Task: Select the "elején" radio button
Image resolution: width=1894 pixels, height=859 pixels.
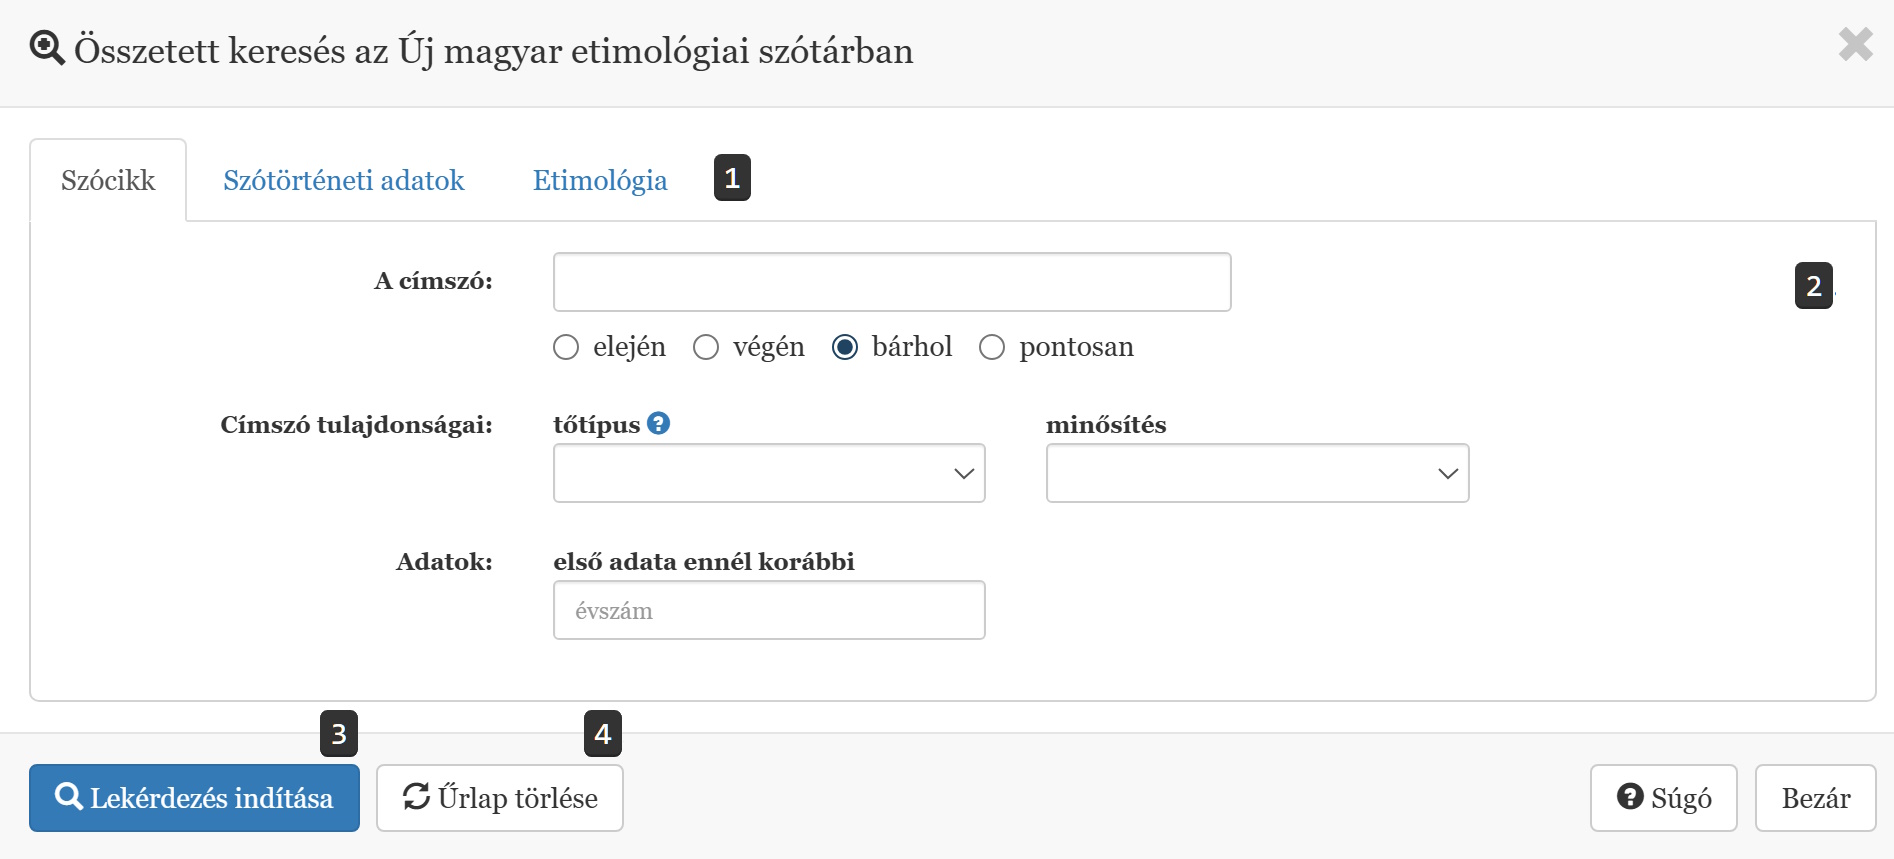Action: pyautogui.click(x=566, y=347)
